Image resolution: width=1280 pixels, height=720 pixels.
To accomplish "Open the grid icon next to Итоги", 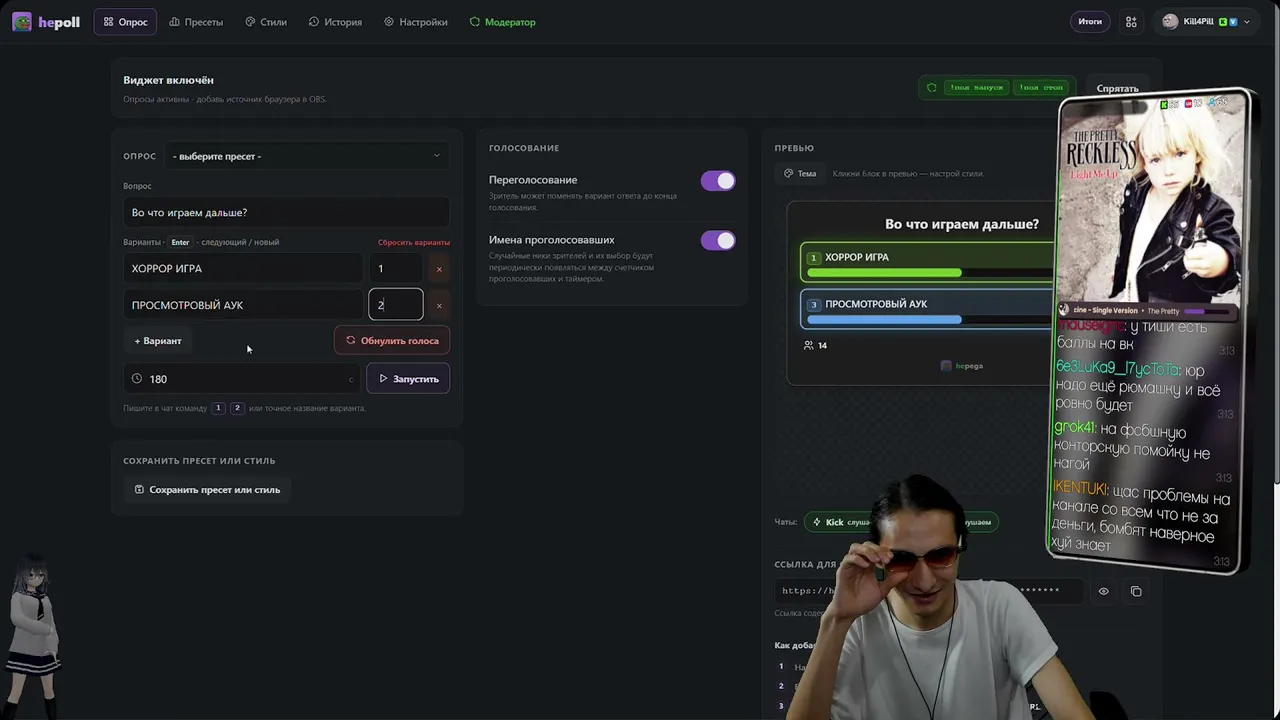I will 1131,22.
